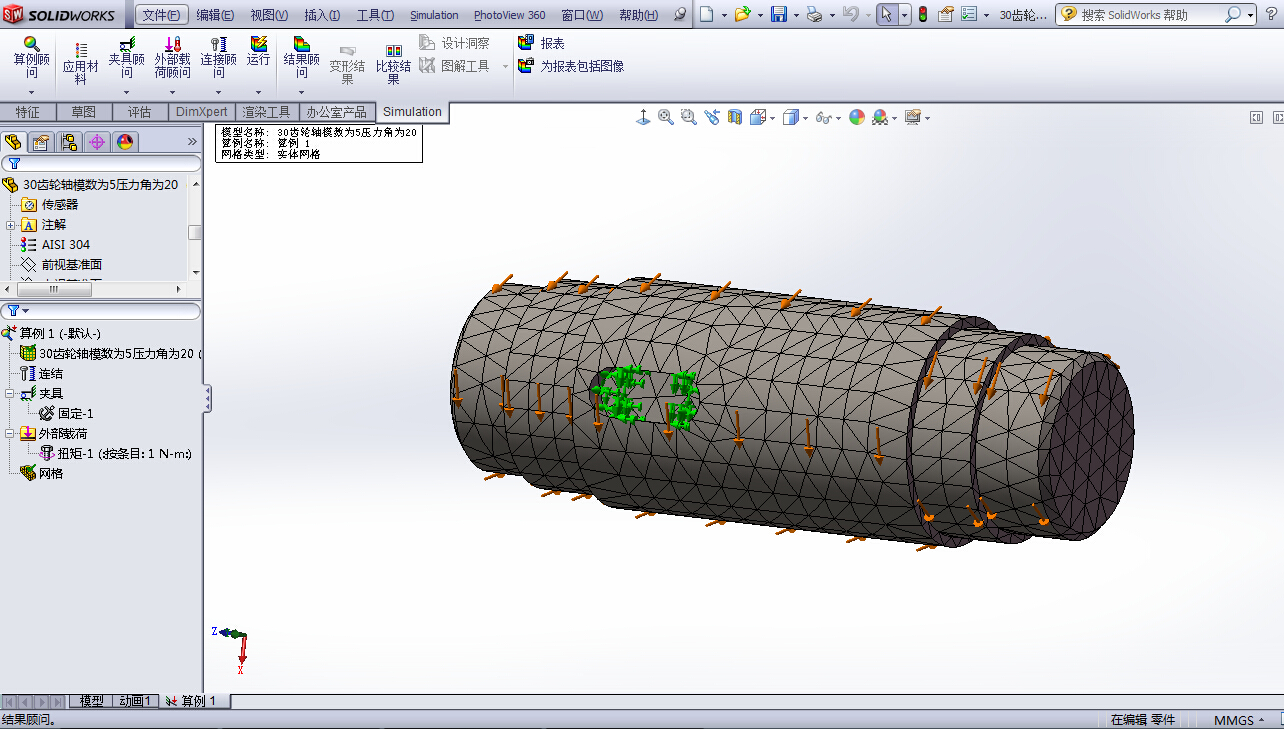Open the ConfigurationManager panel tab
This screenshot has width=1284, height=729.
[x=69, y=142]
